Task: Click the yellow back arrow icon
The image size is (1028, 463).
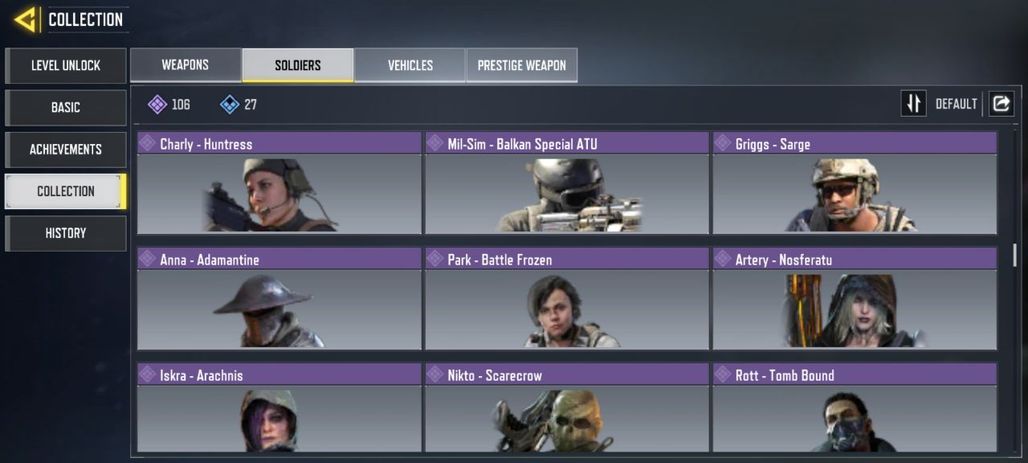Action: coord(26,20)
